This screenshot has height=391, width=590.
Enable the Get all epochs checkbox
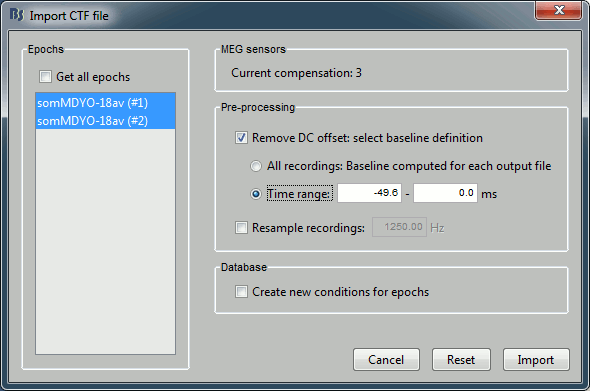pyautogui.click(x=46, y=77)
